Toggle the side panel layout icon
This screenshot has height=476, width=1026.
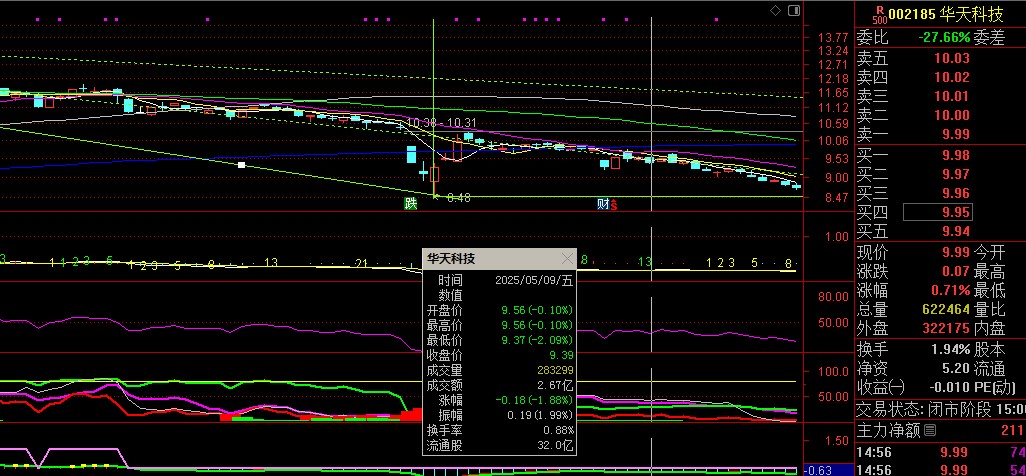794,10
